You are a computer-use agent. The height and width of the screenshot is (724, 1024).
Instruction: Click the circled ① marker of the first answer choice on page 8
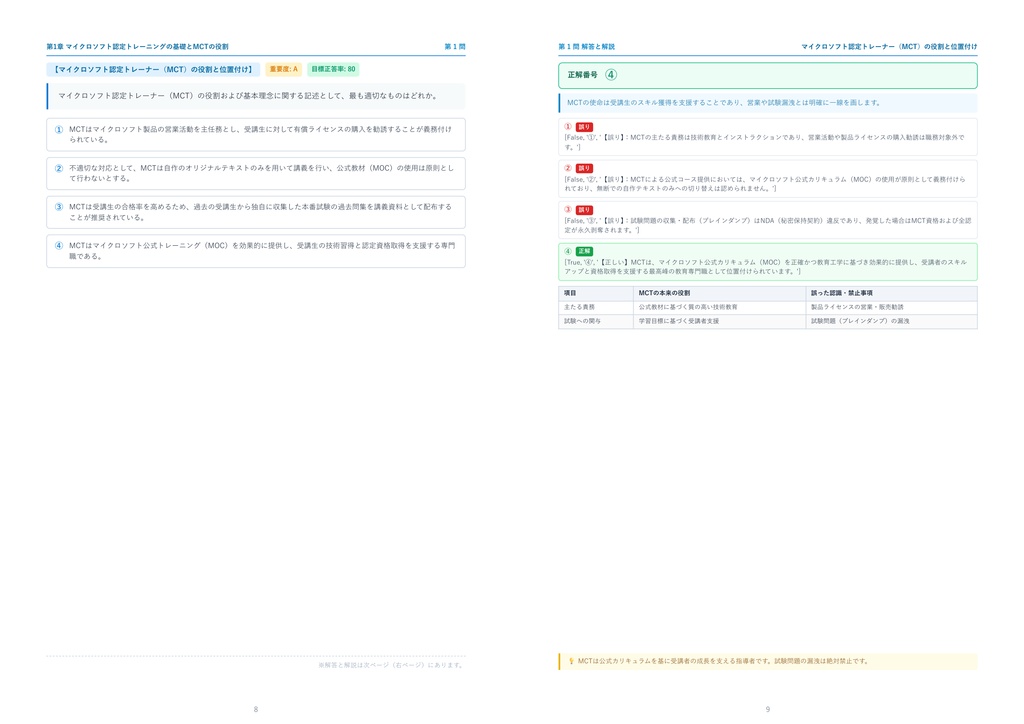tap(59, 129)
